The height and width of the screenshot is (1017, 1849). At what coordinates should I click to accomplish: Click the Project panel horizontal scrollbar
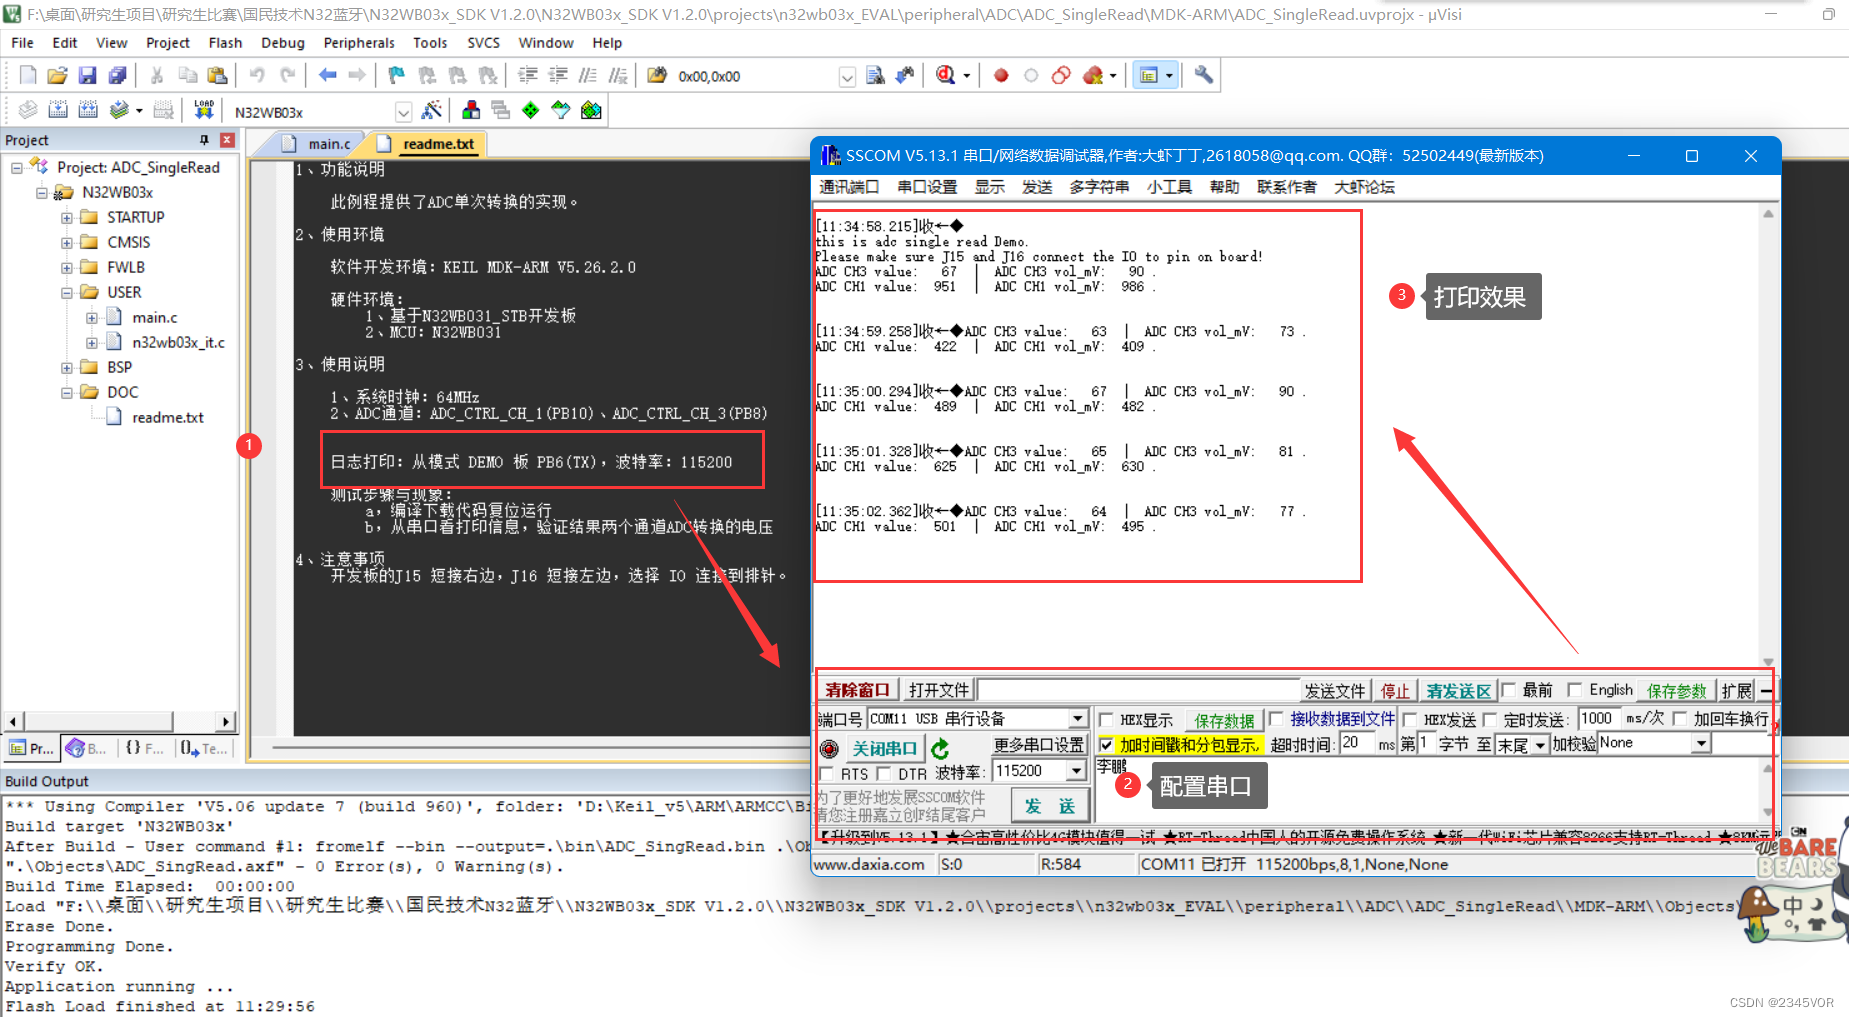point(119,721)
